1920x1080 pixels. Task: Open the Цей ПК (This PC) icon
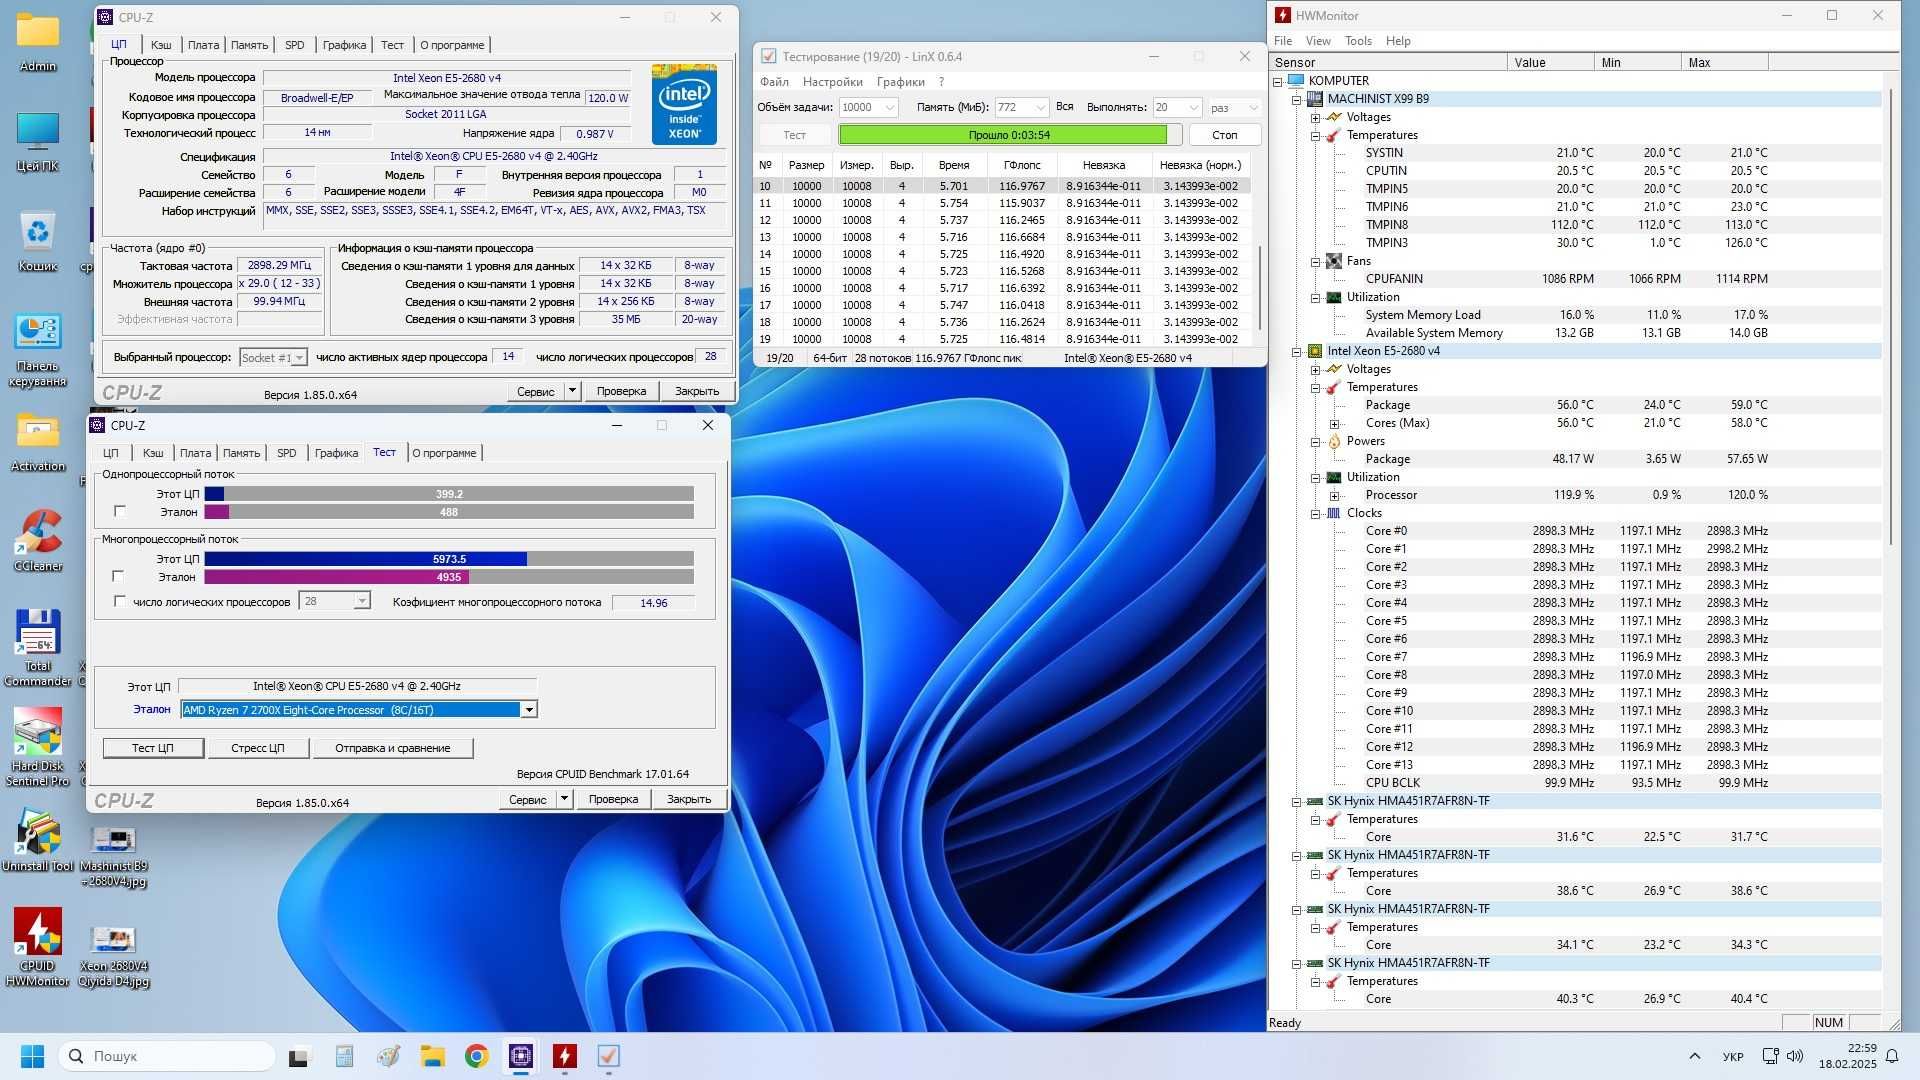click(38, 140)
